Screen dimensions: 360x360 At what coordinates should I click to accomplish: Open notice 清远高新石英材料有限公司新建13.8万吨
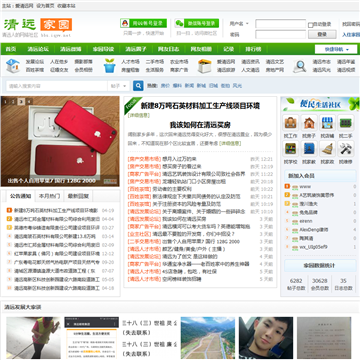point(55,236)
